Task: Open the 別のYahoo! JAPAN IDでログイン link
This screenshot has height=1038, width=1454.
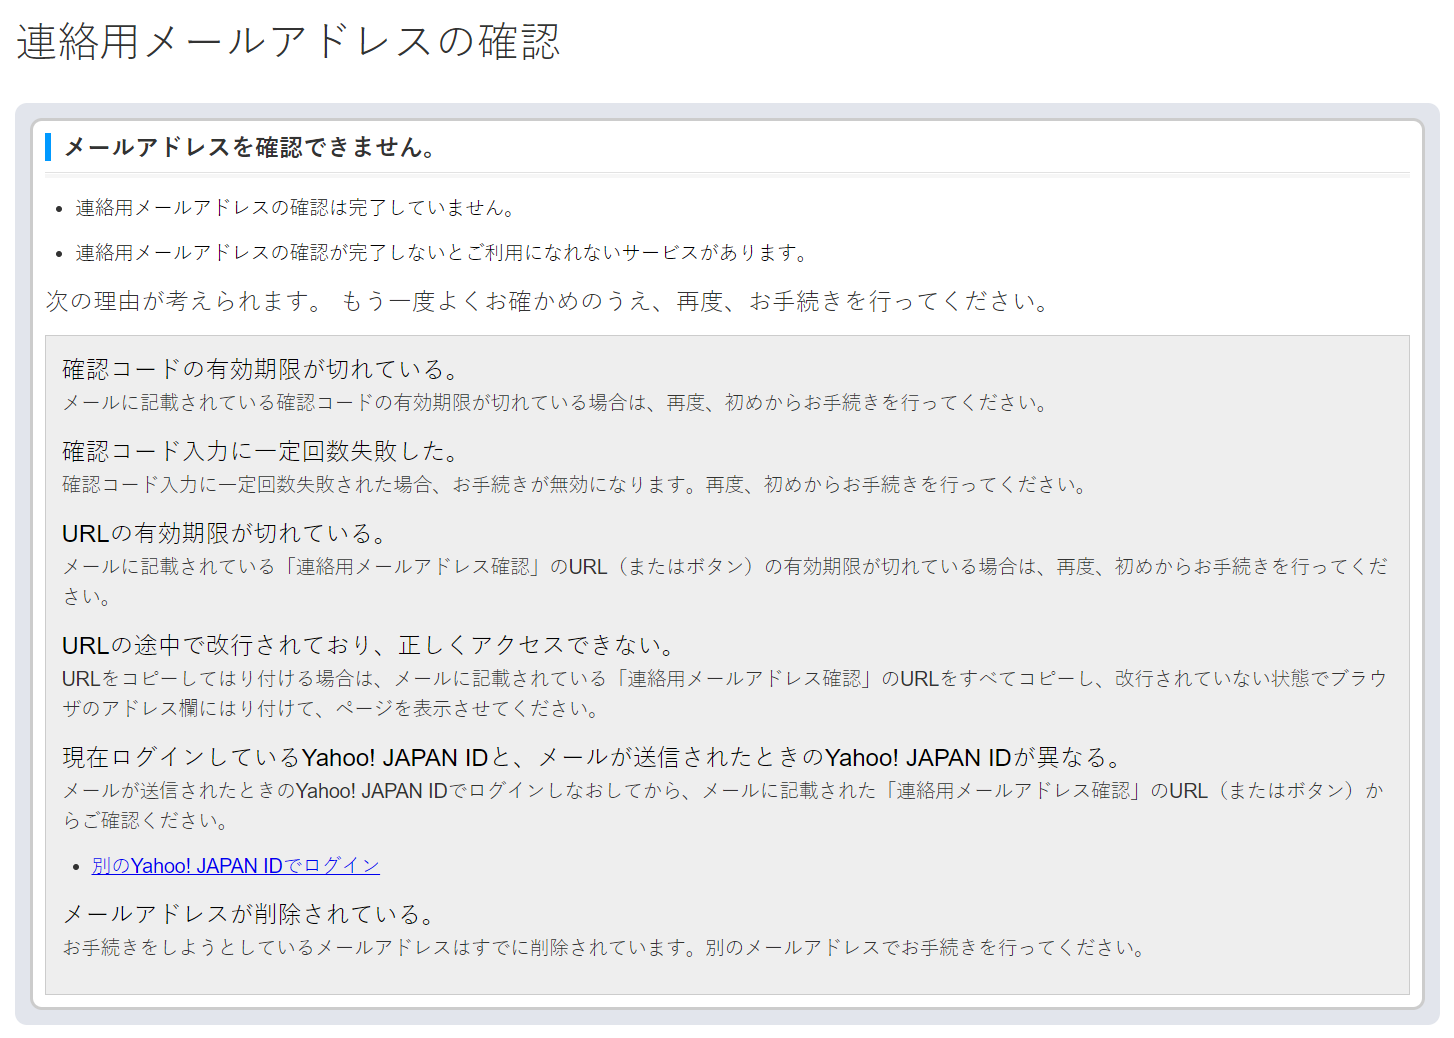Action: coord(235,866)
